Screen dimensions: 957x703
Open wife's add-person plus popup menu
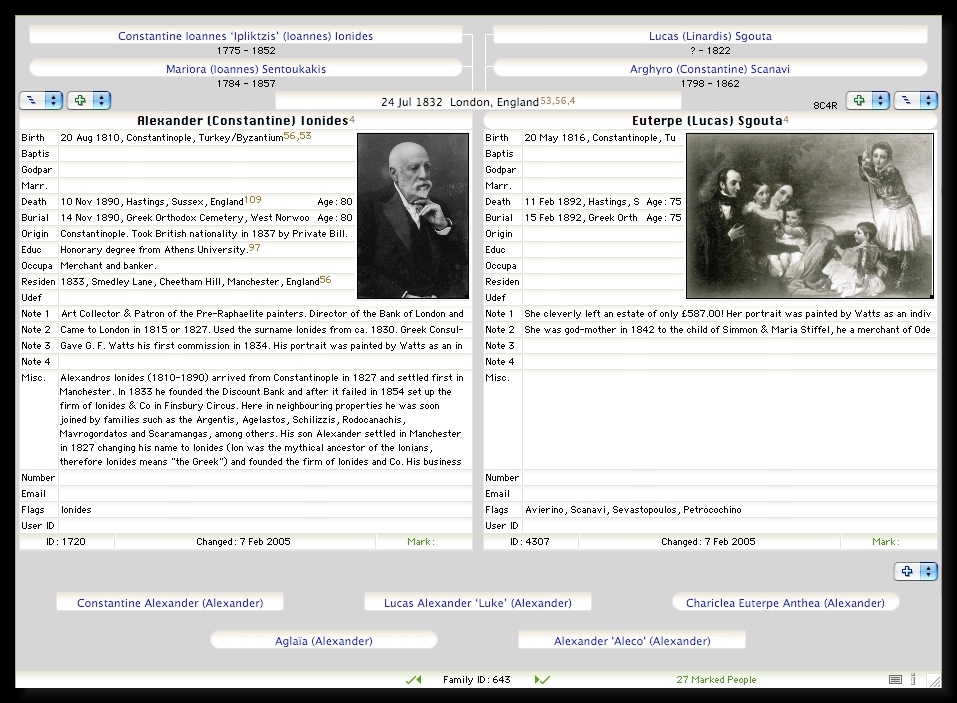867,101
